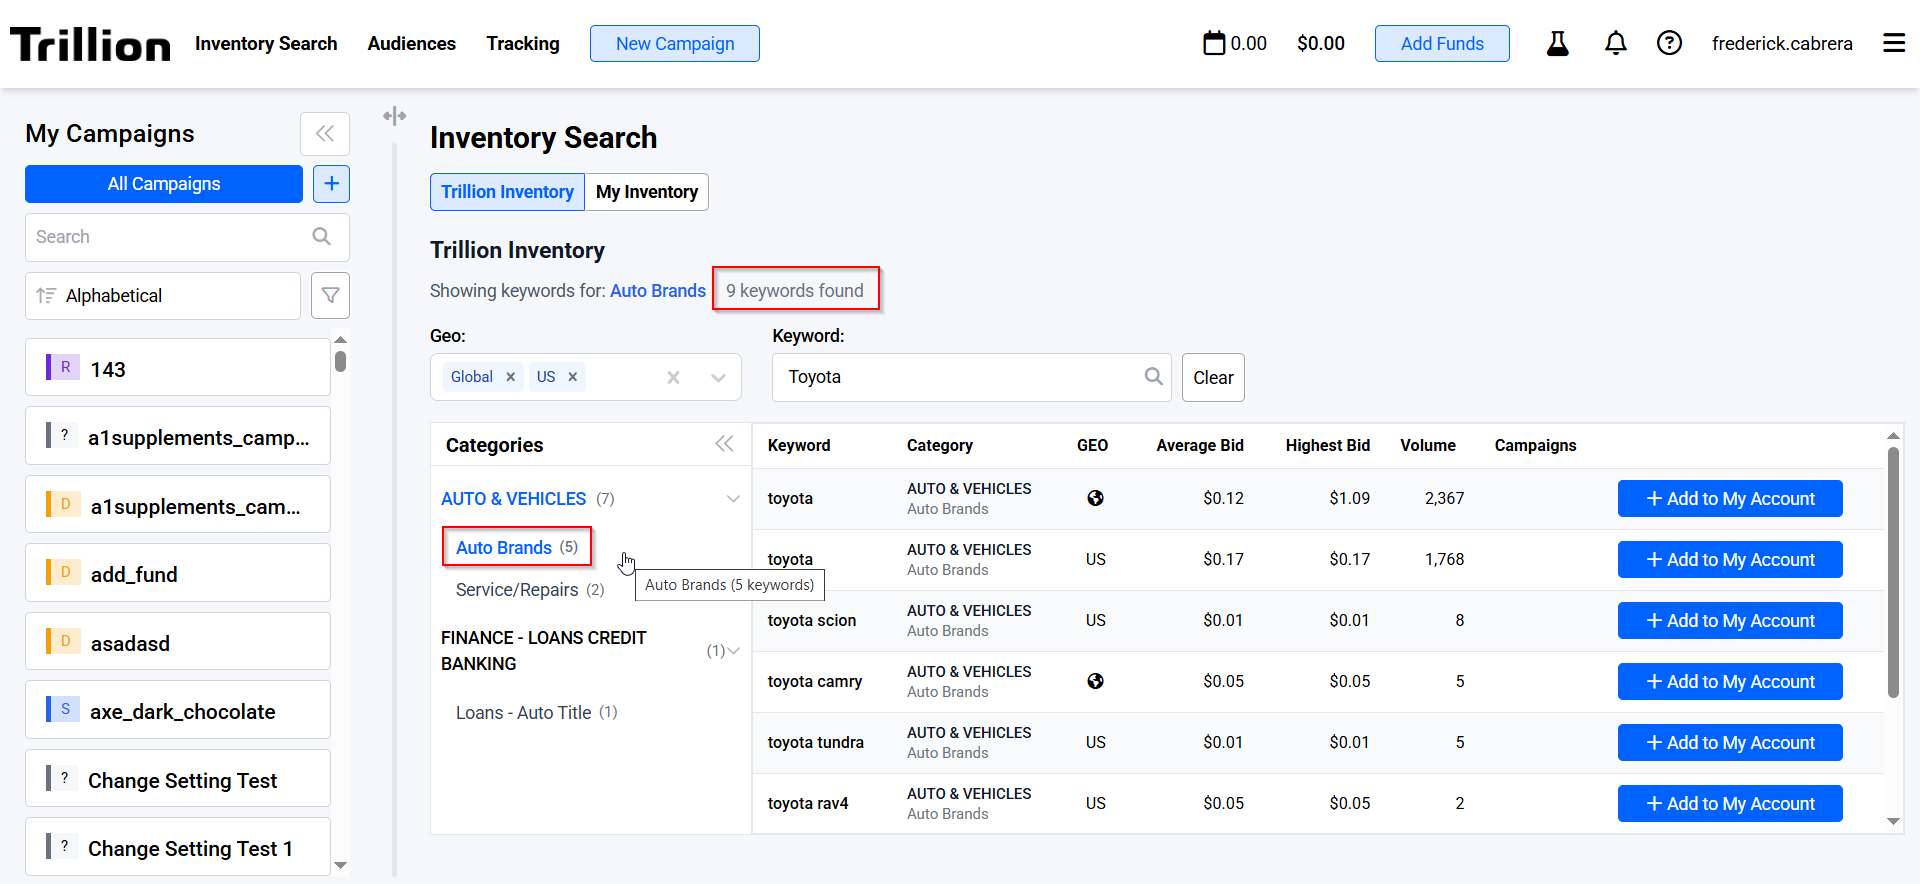
Task: Open the Alphabetical sort dropdown
Action: (x=163, y=296)
